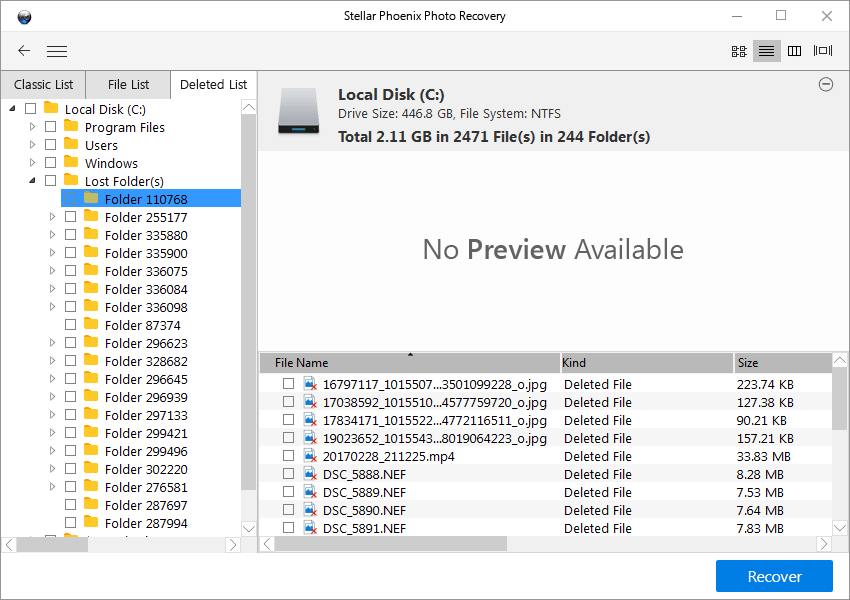This screenshot has height=600, width=850.
Task: Click folder icon for Users
Action: pos(71,145)
